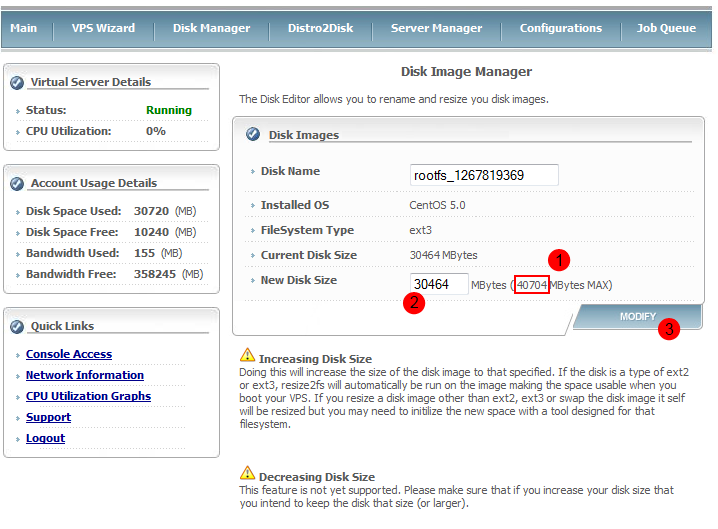This screenshot has width=718, height=529.
Task: Click the Logout link
Action: coord(45,438)
